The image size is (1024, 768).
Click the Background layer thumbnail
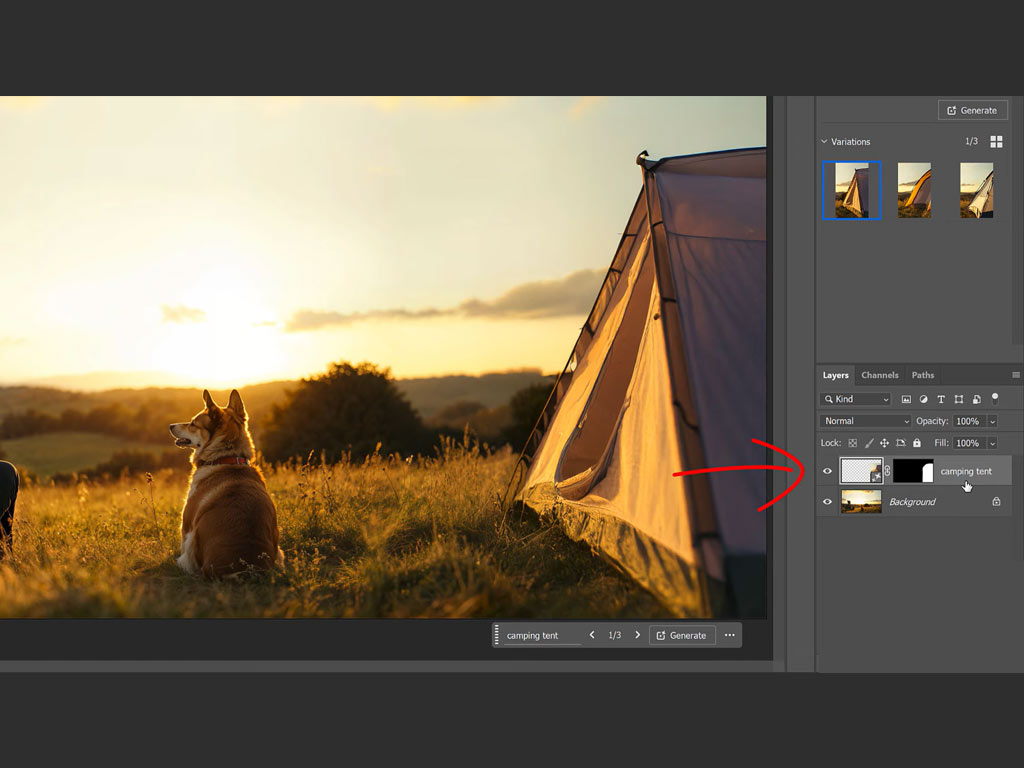click(861, 502)
